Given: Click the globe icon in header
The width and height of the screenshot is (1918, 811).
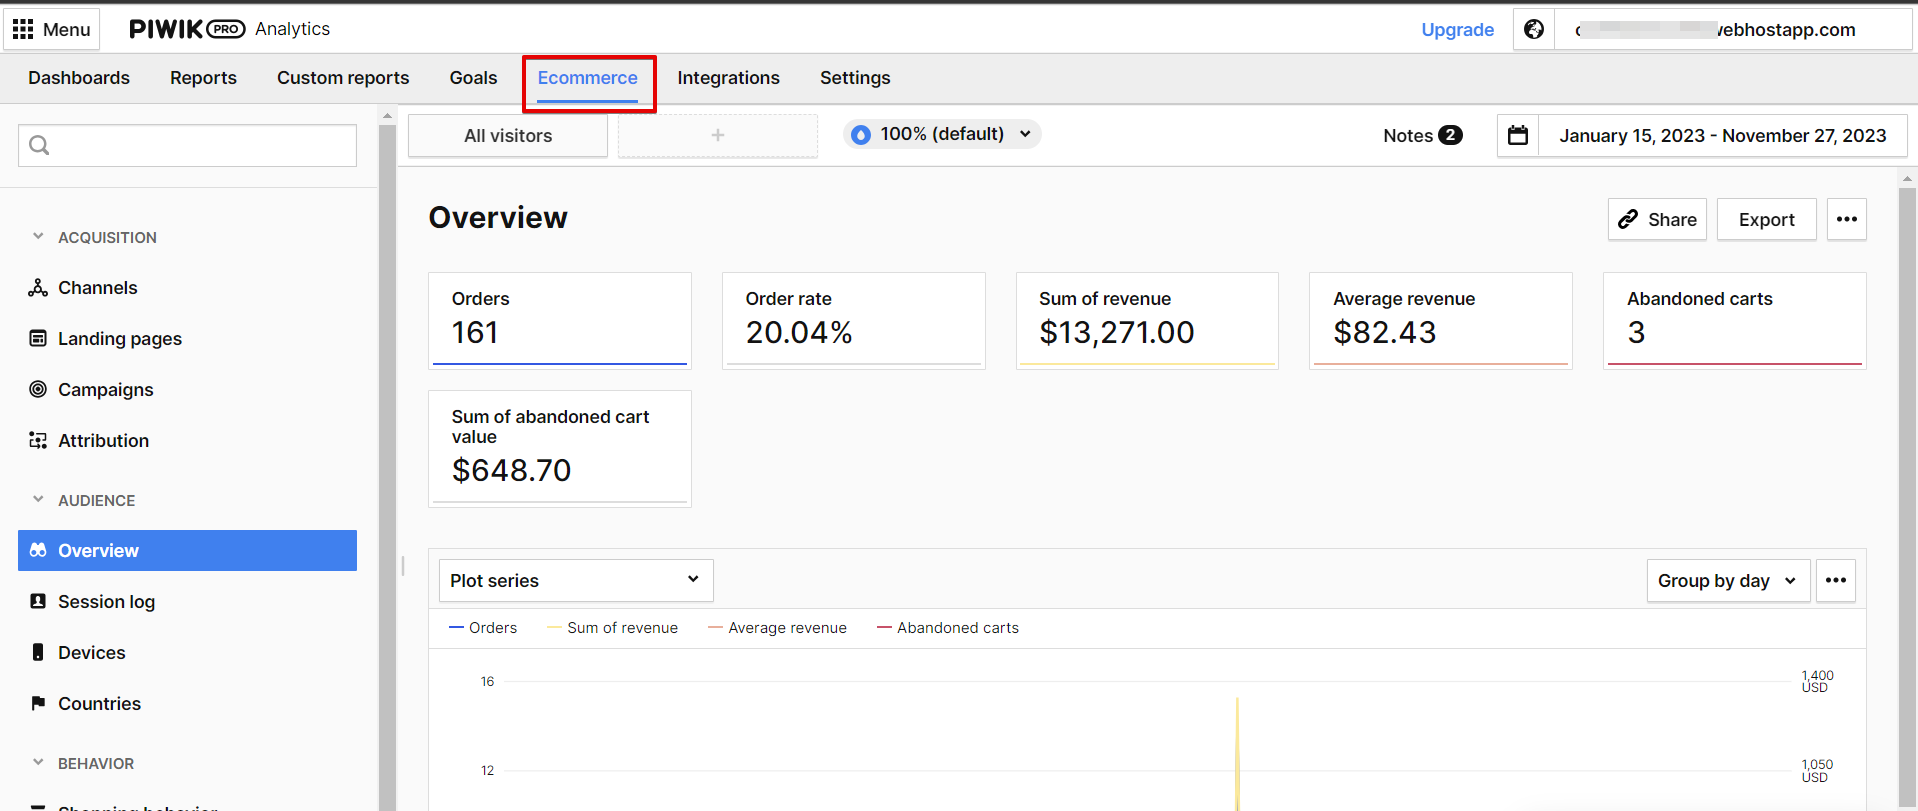Looking at the screenshot, I should [1533, 30].
